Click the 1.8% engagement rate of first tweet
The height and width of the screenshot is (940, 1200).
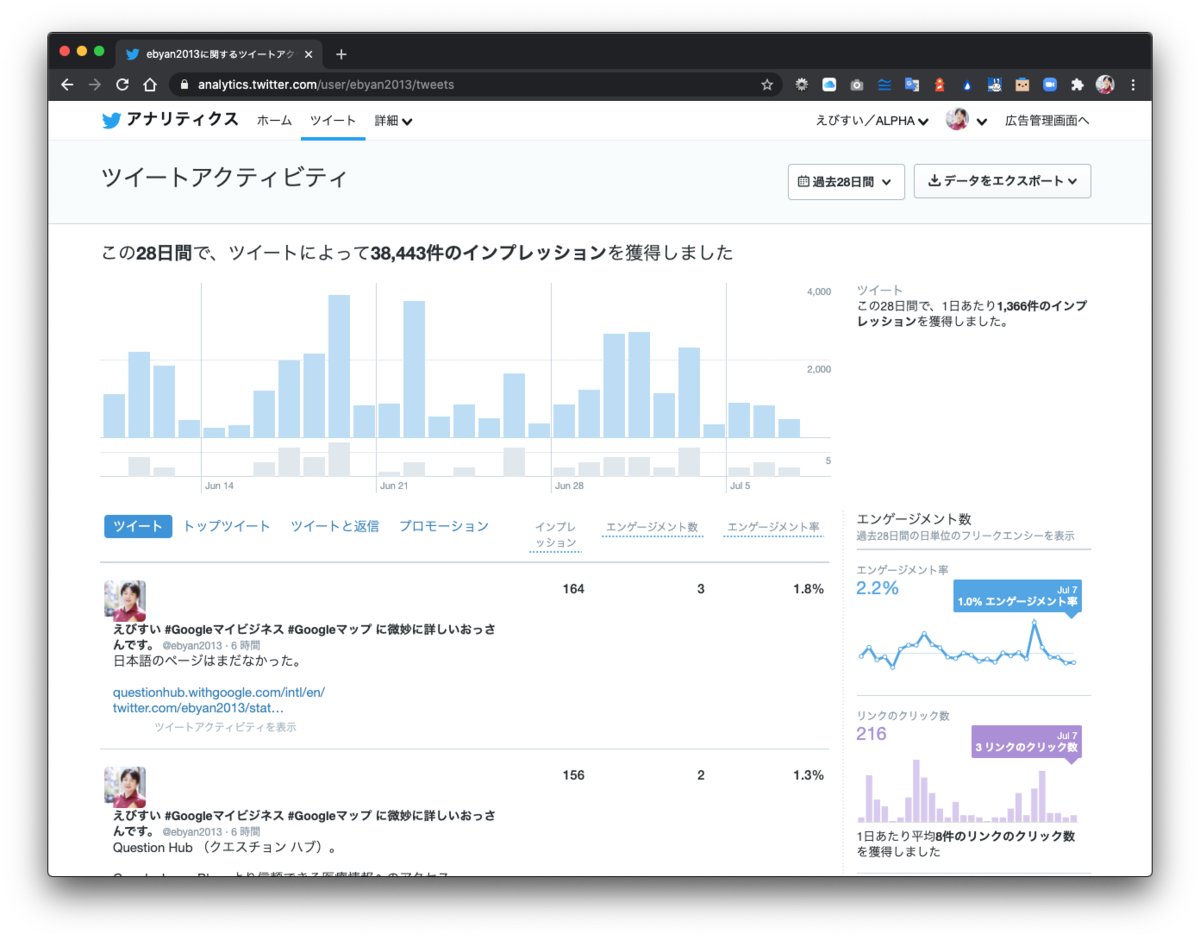(808, 589)
